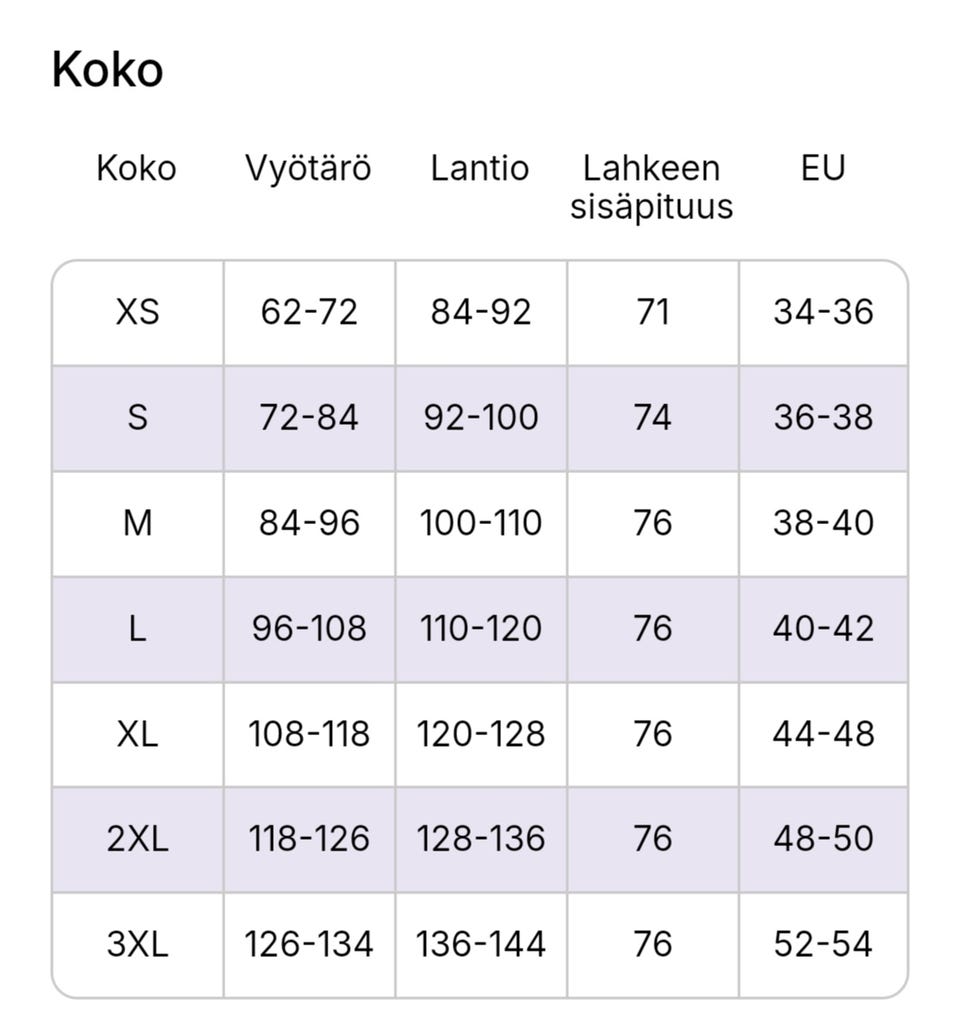Click the 3XL size row label
The width and height of the screenshot is (960, 1032).
pyautogui.click(x=137, y=945)
